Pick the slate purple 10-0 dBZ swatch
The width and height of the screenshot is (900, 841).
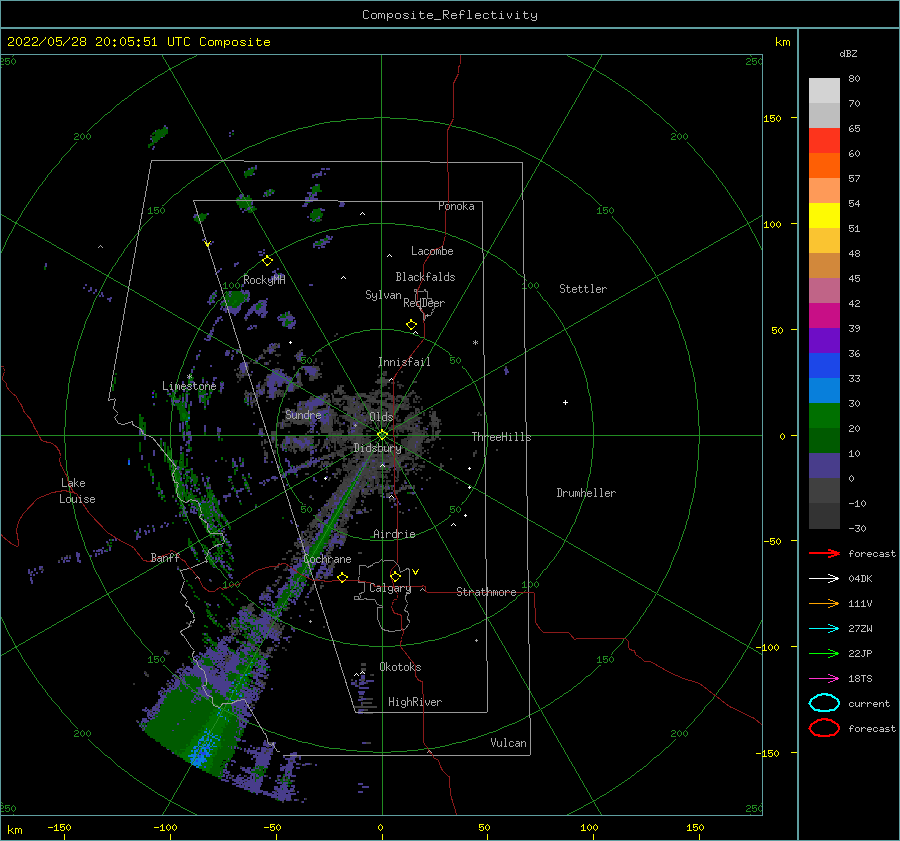(x=824, y=465)
